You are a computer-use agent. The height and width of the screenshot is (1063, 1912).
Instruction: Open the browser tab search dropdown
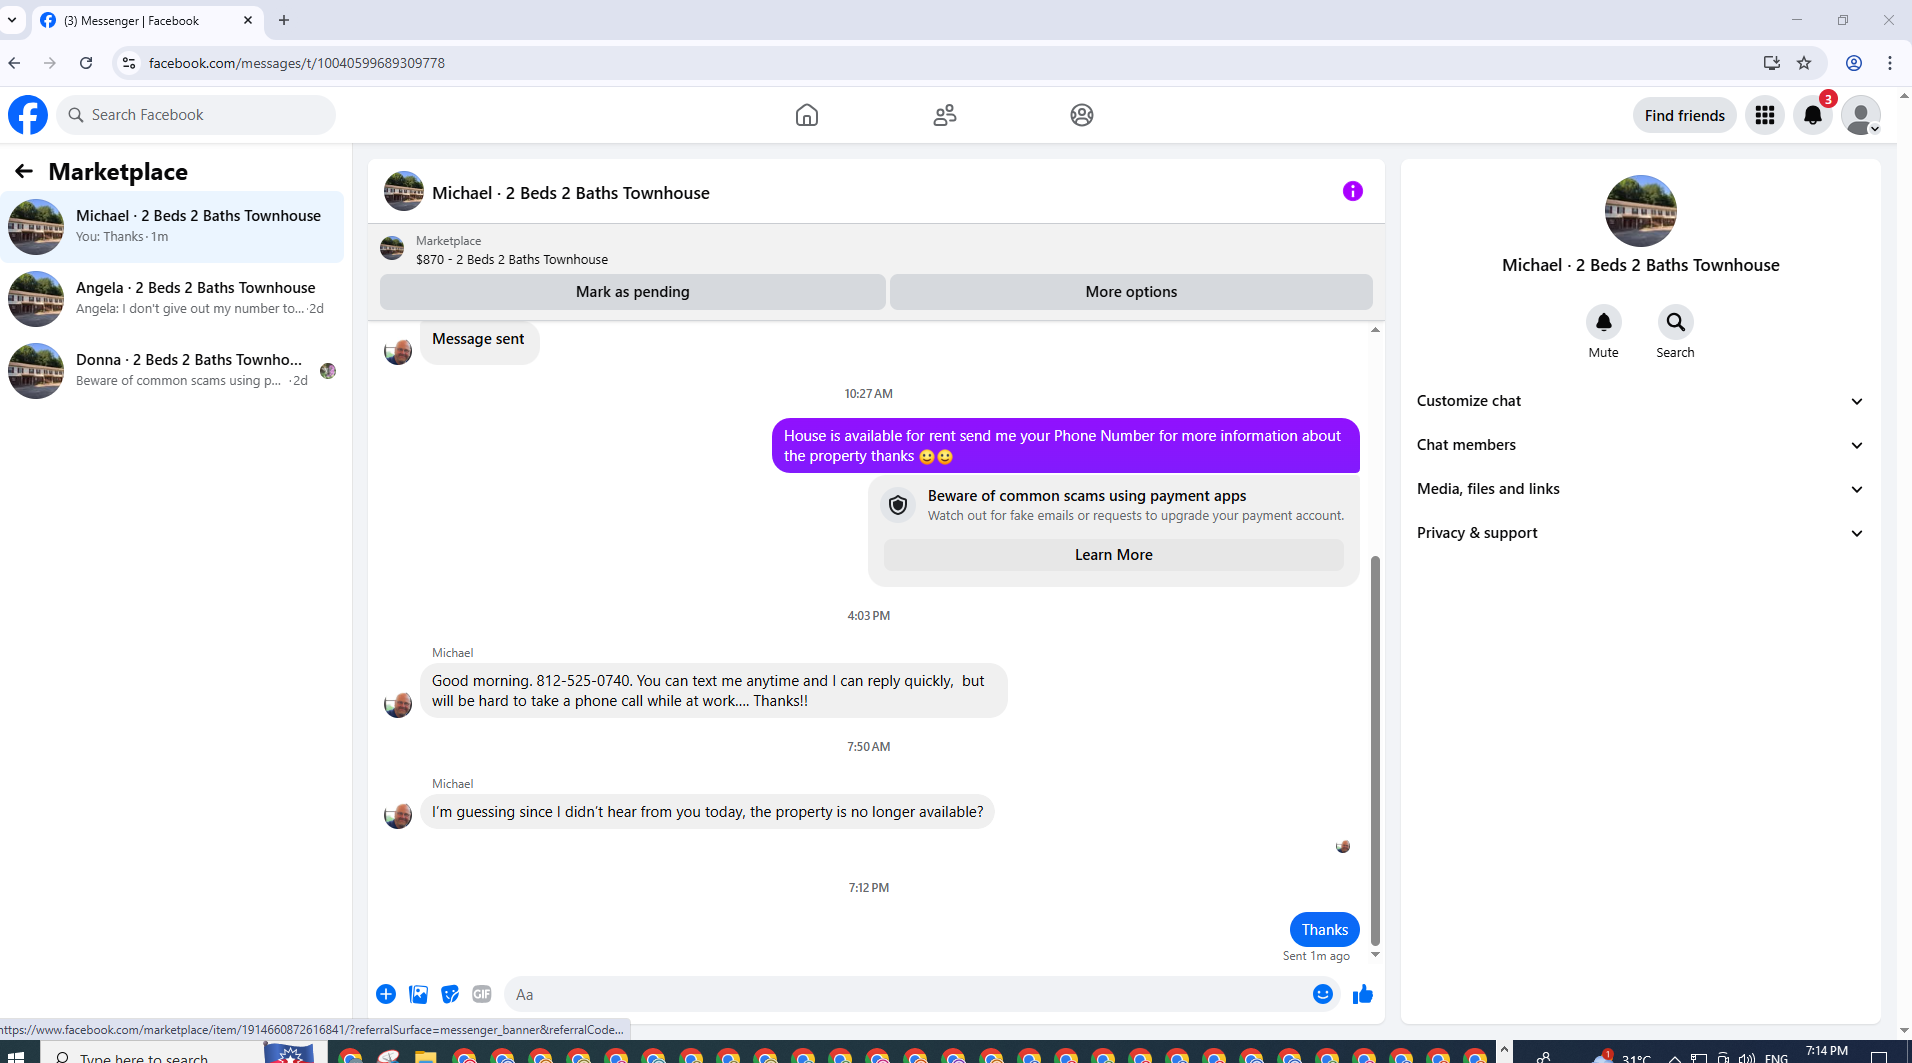click(12, 20)
